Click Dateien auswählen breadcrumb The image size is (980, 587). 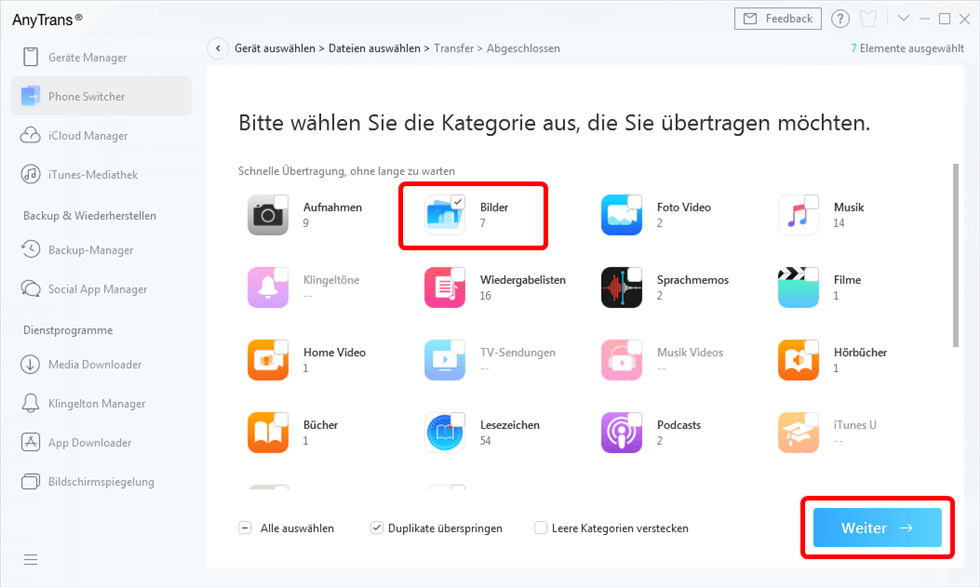point(374,48)
